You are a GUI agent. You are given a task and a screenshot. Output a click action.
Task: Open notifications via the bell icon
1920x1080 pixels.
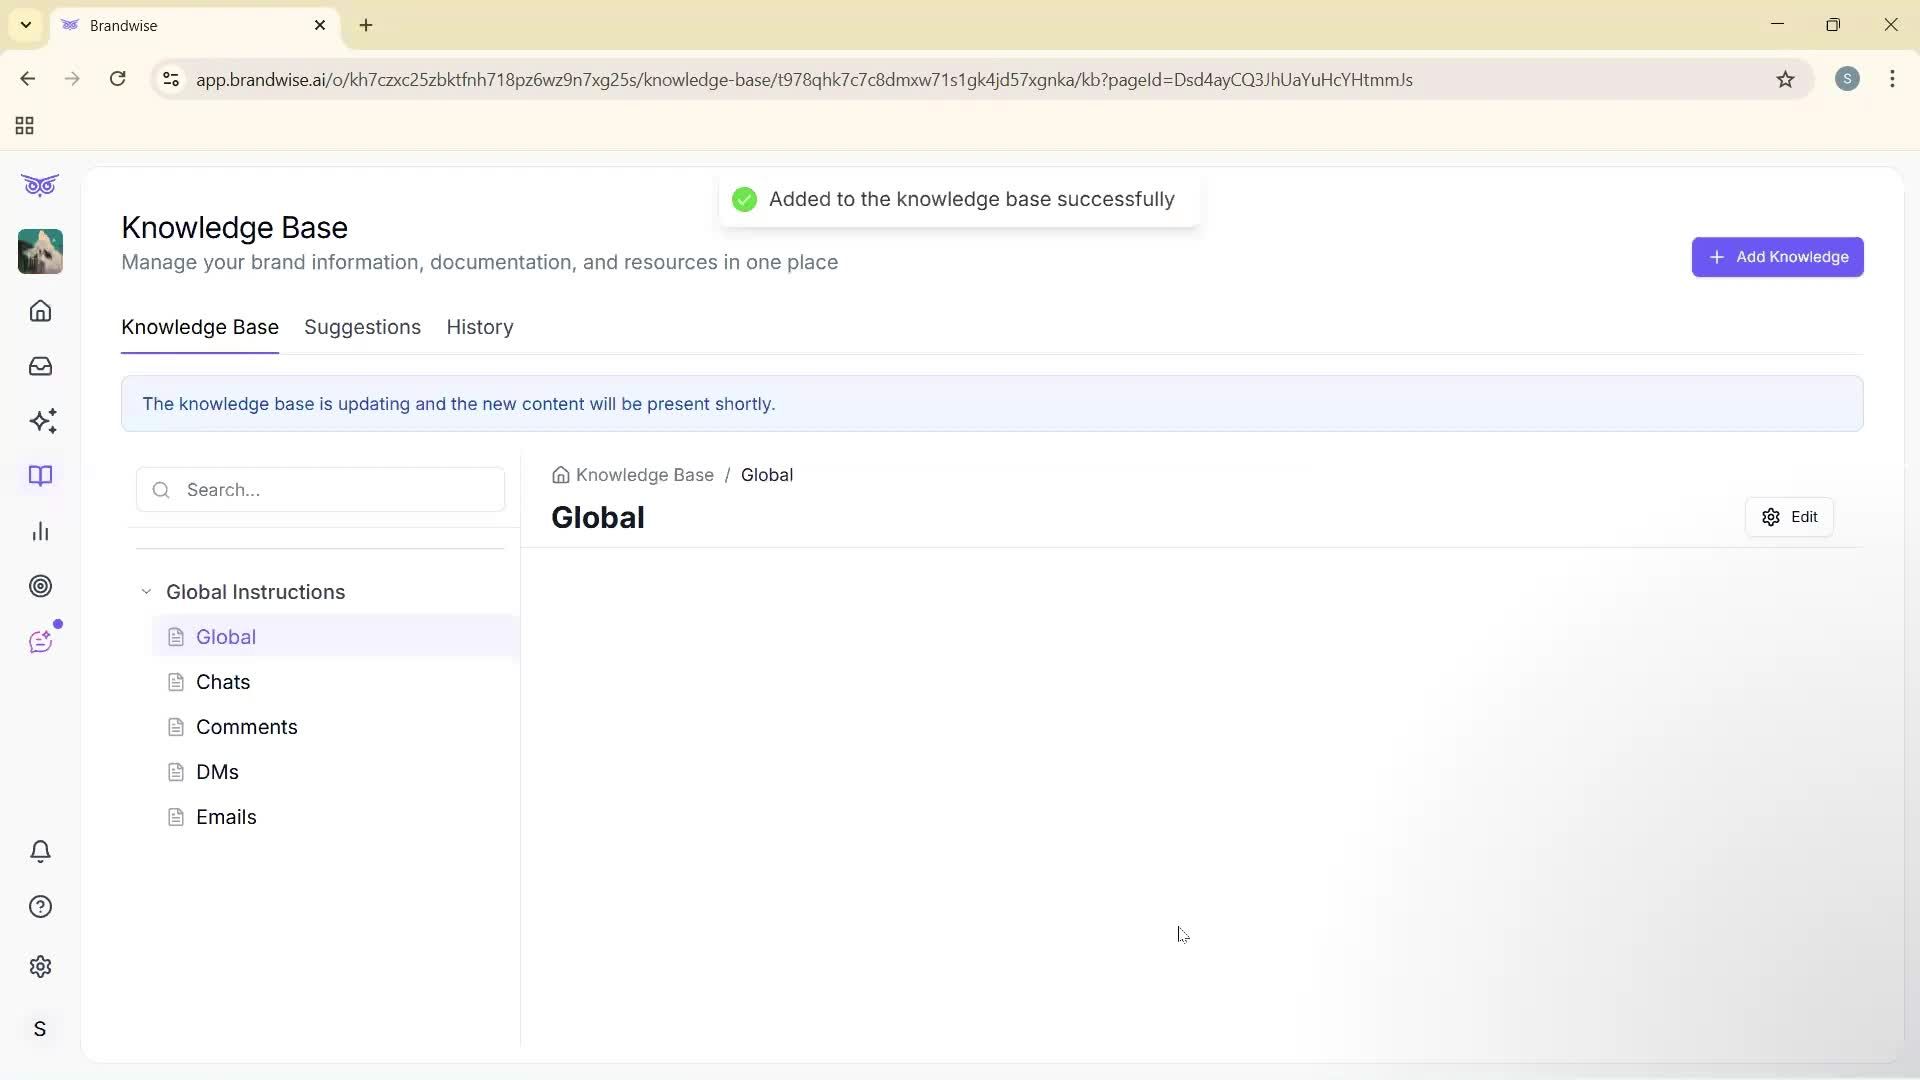tap(40, 851)
